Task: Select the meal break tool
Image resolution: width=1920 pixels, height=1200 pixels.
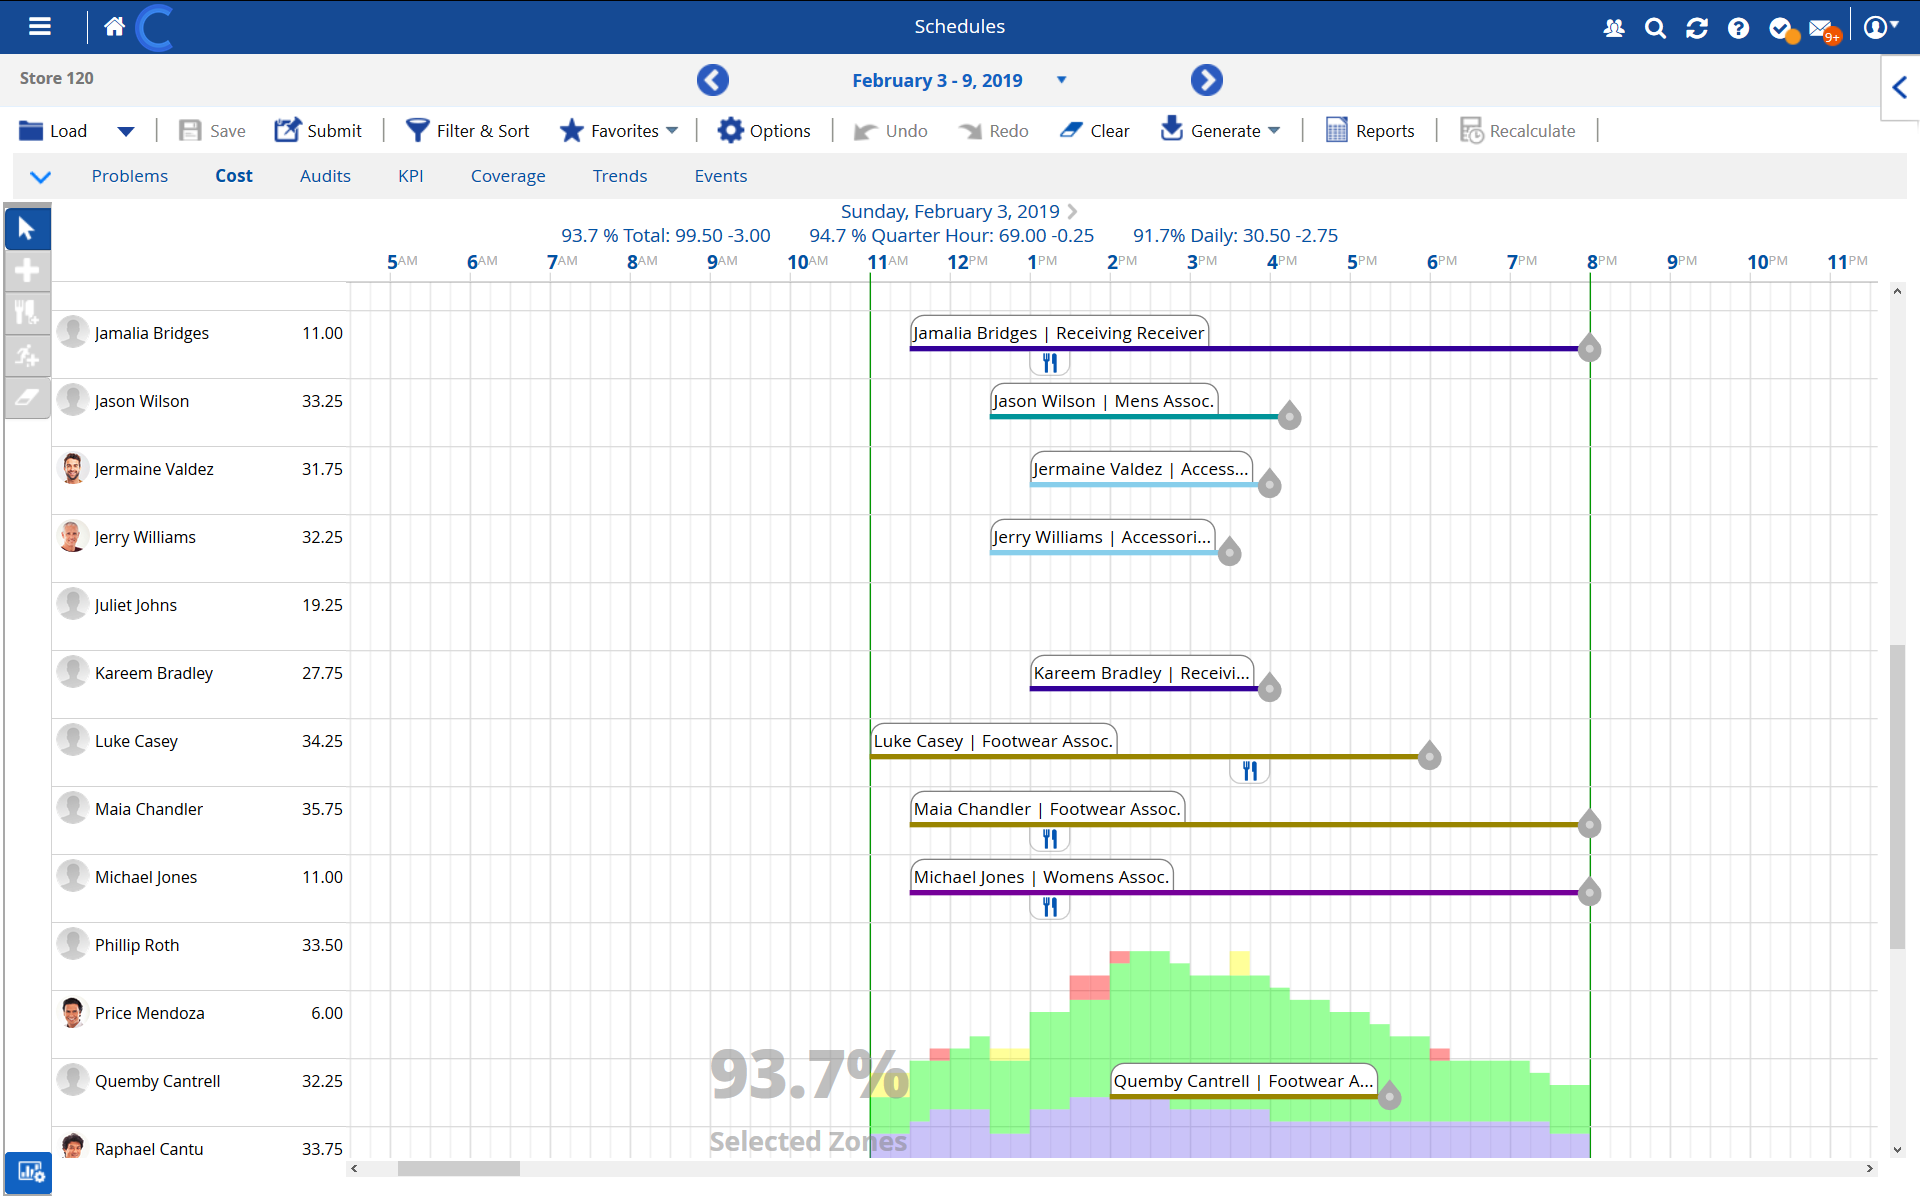Action: 27,313
